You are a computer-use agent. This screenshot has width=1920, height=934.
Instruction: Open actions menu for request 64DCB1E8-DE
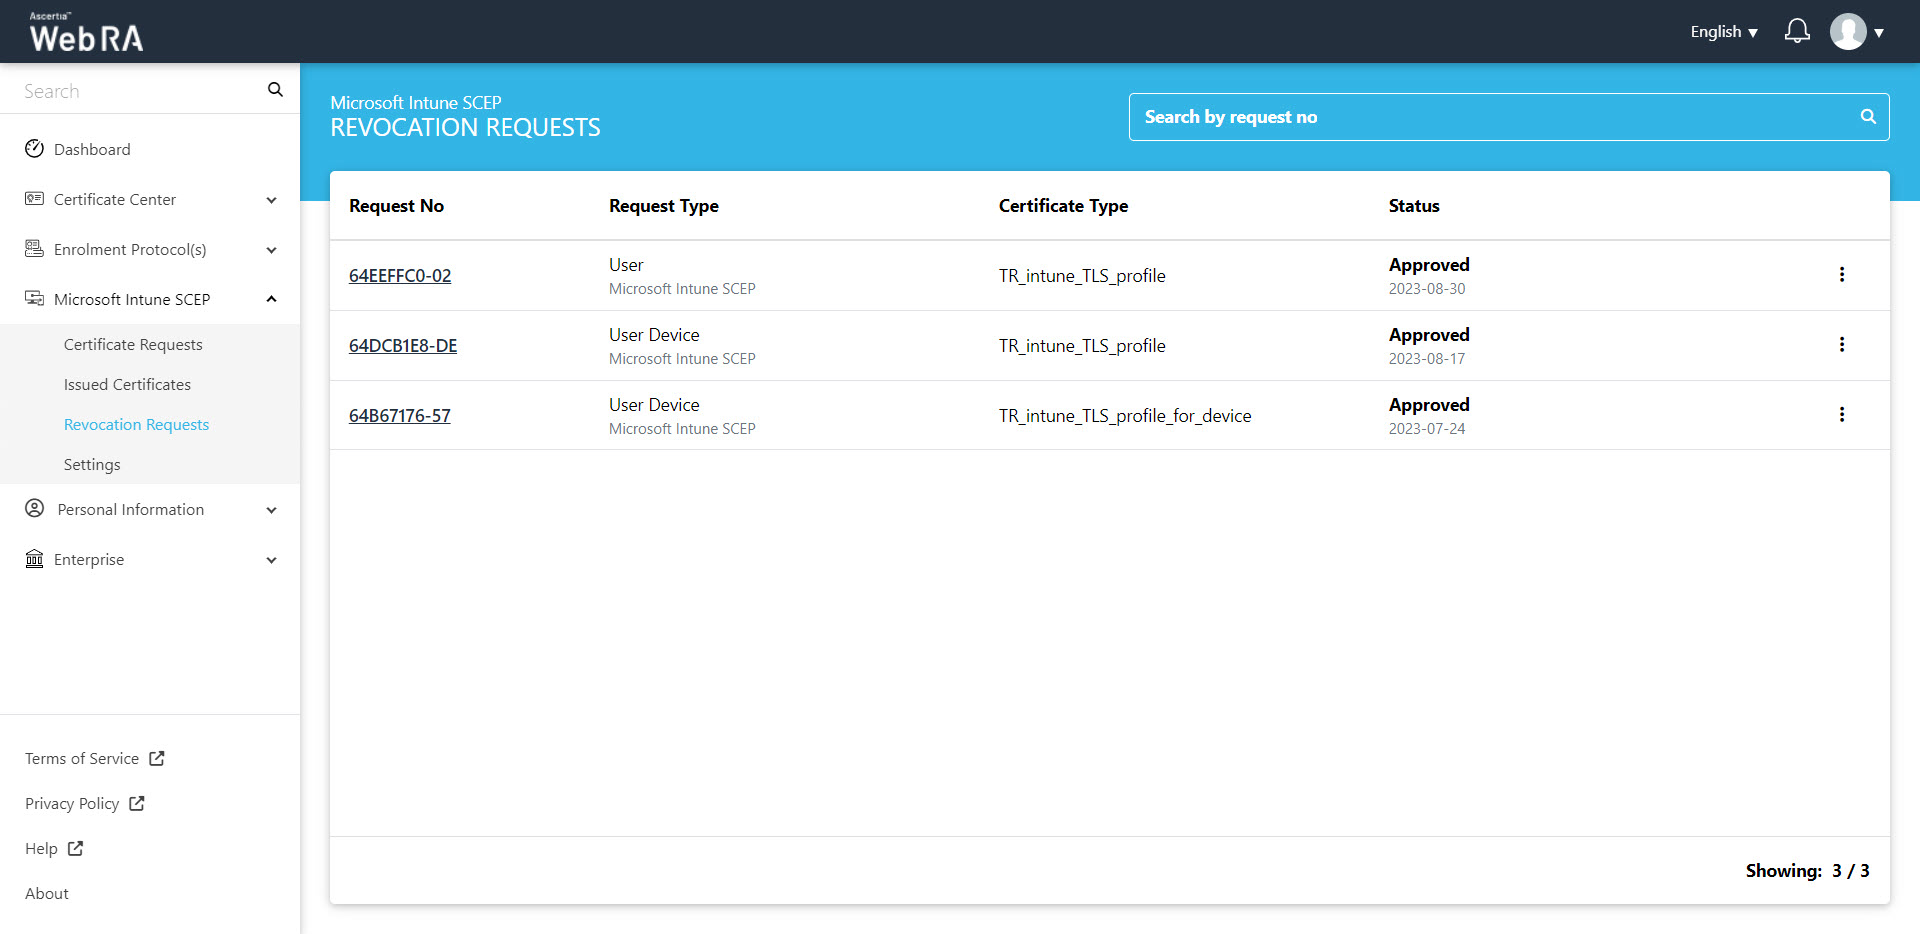(1841, 345)
